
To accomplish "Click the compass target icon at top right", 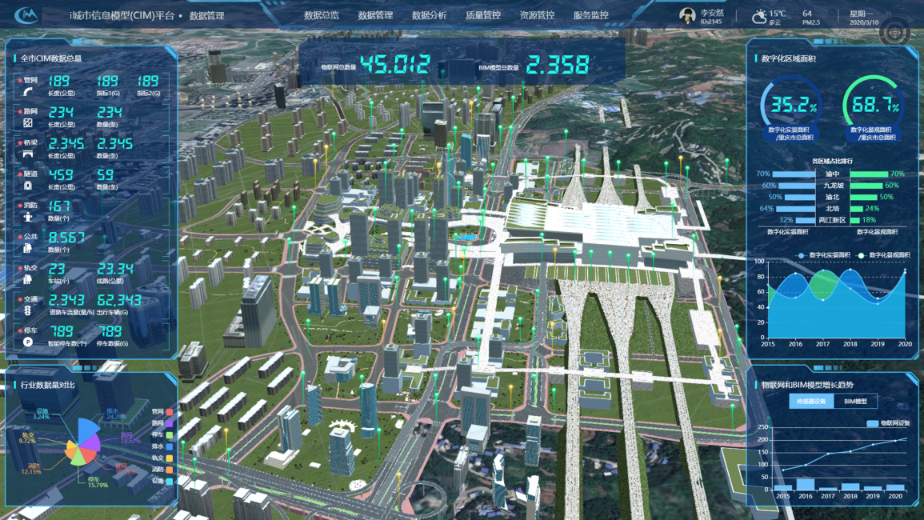I will [891, 32].
